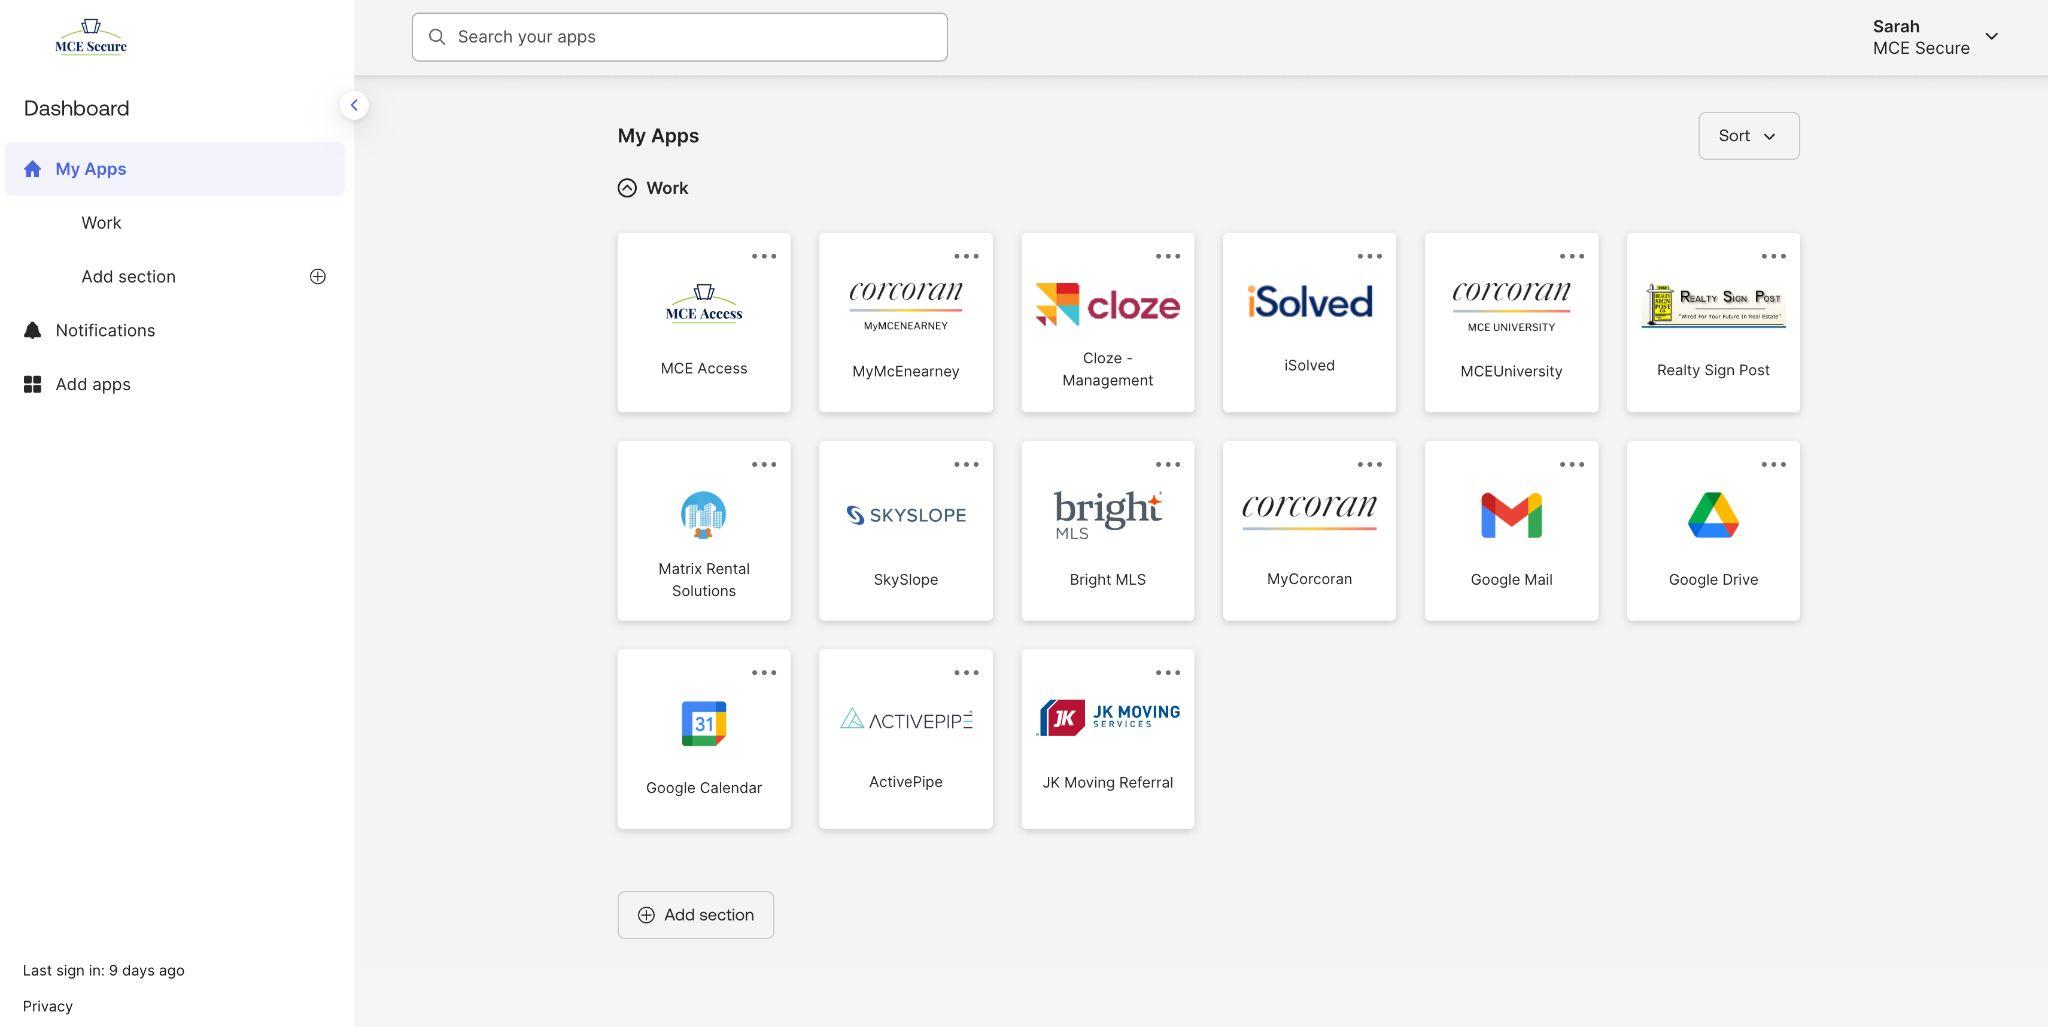2048x1027 pixels.
Task: Open the Gmail envelope icon
Action: [x=1511, y=515]
